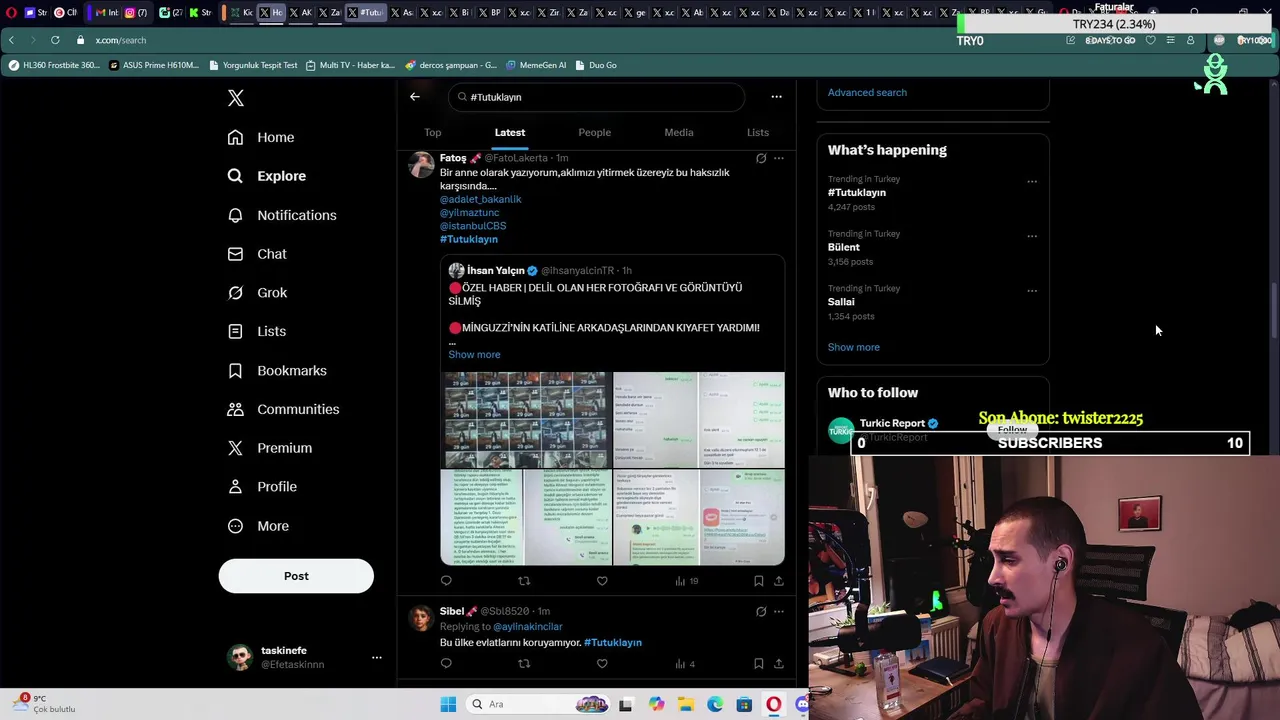Open Lists in sidebar
The height and width of the screenshot is (720, 1280).
[x=257, y=331]
